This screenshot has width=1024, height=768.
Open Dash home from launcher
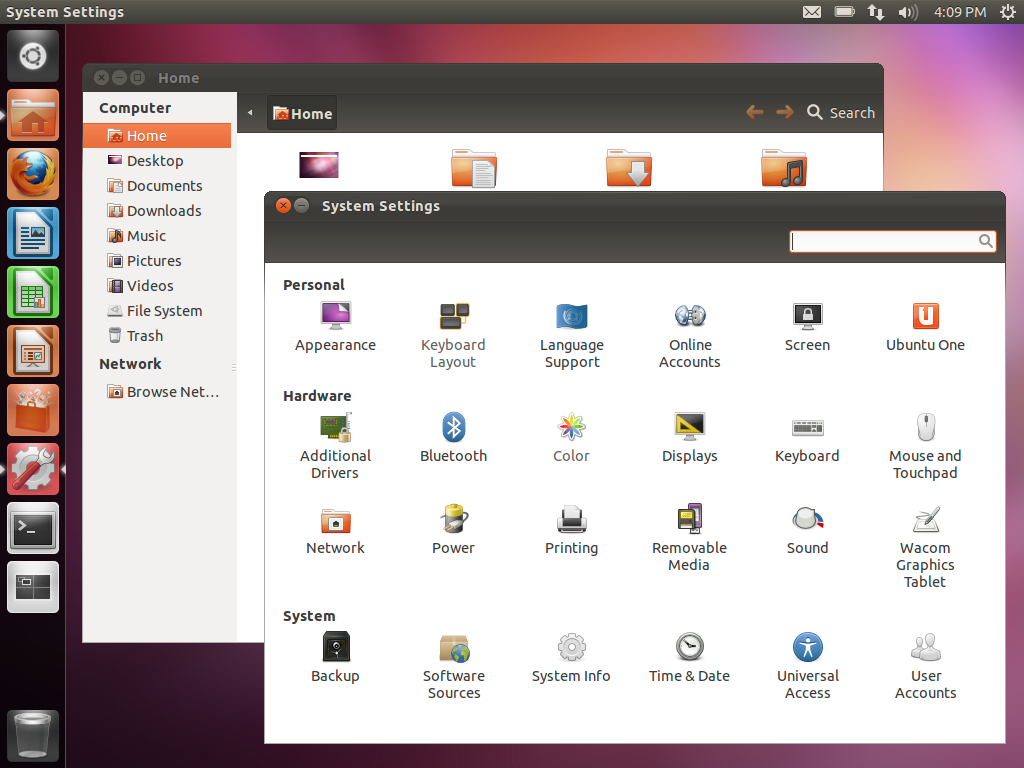click(33, 56)
